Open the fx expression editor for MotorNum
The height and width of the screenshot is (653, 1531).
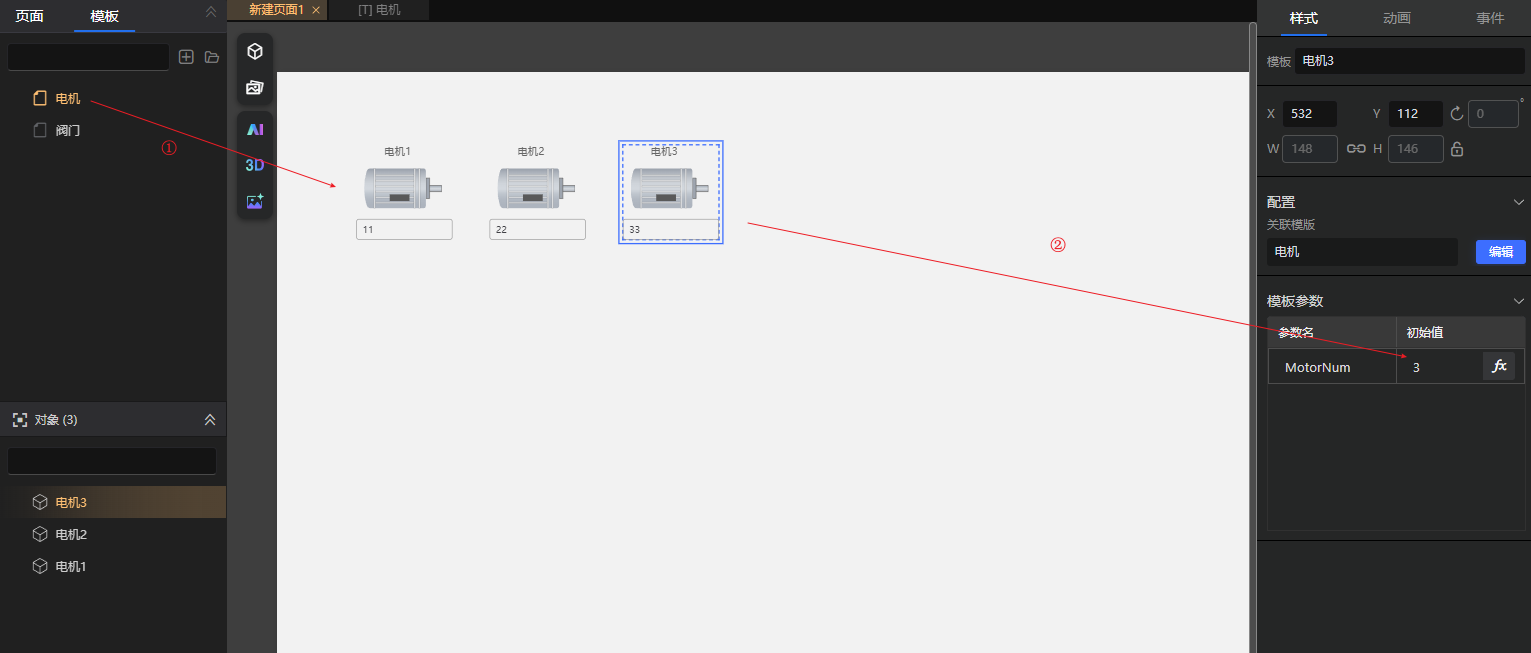[x=1499, y=366]
